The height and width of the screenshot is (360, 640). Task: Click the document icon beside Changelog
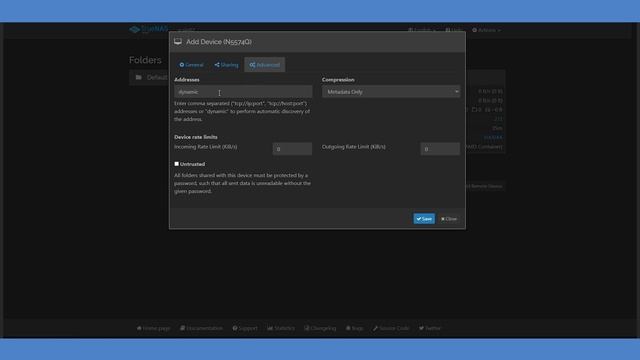307,328
